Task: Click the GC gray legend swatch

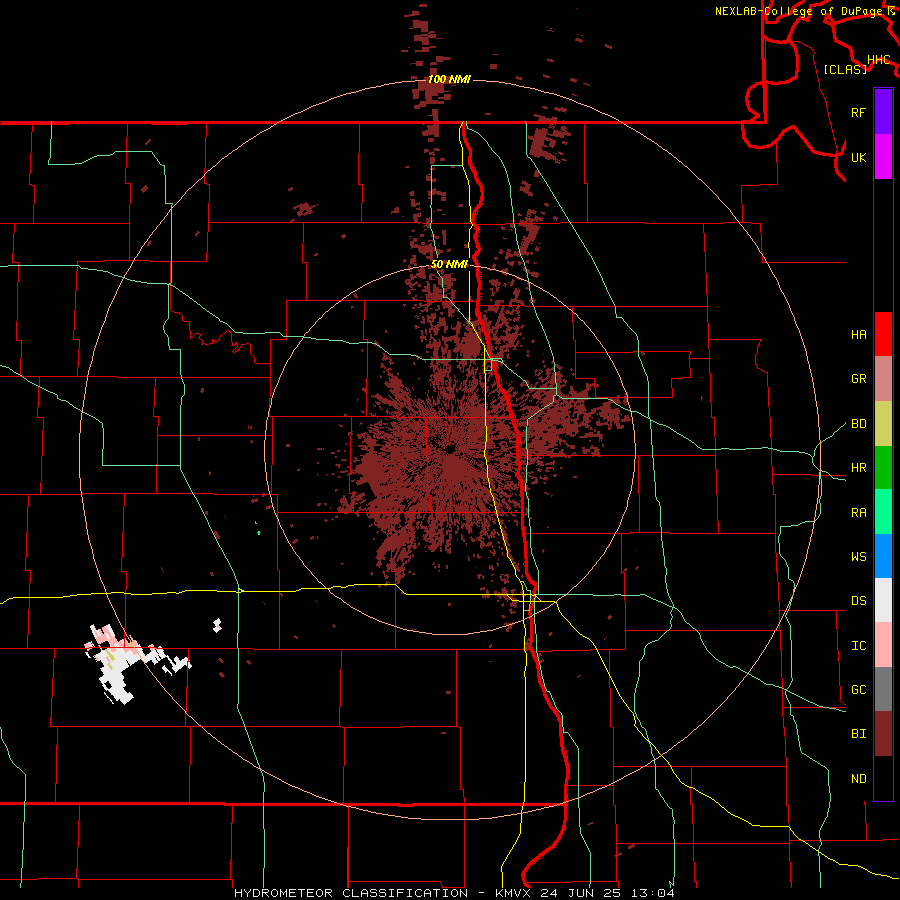Action: click(883, 689)
